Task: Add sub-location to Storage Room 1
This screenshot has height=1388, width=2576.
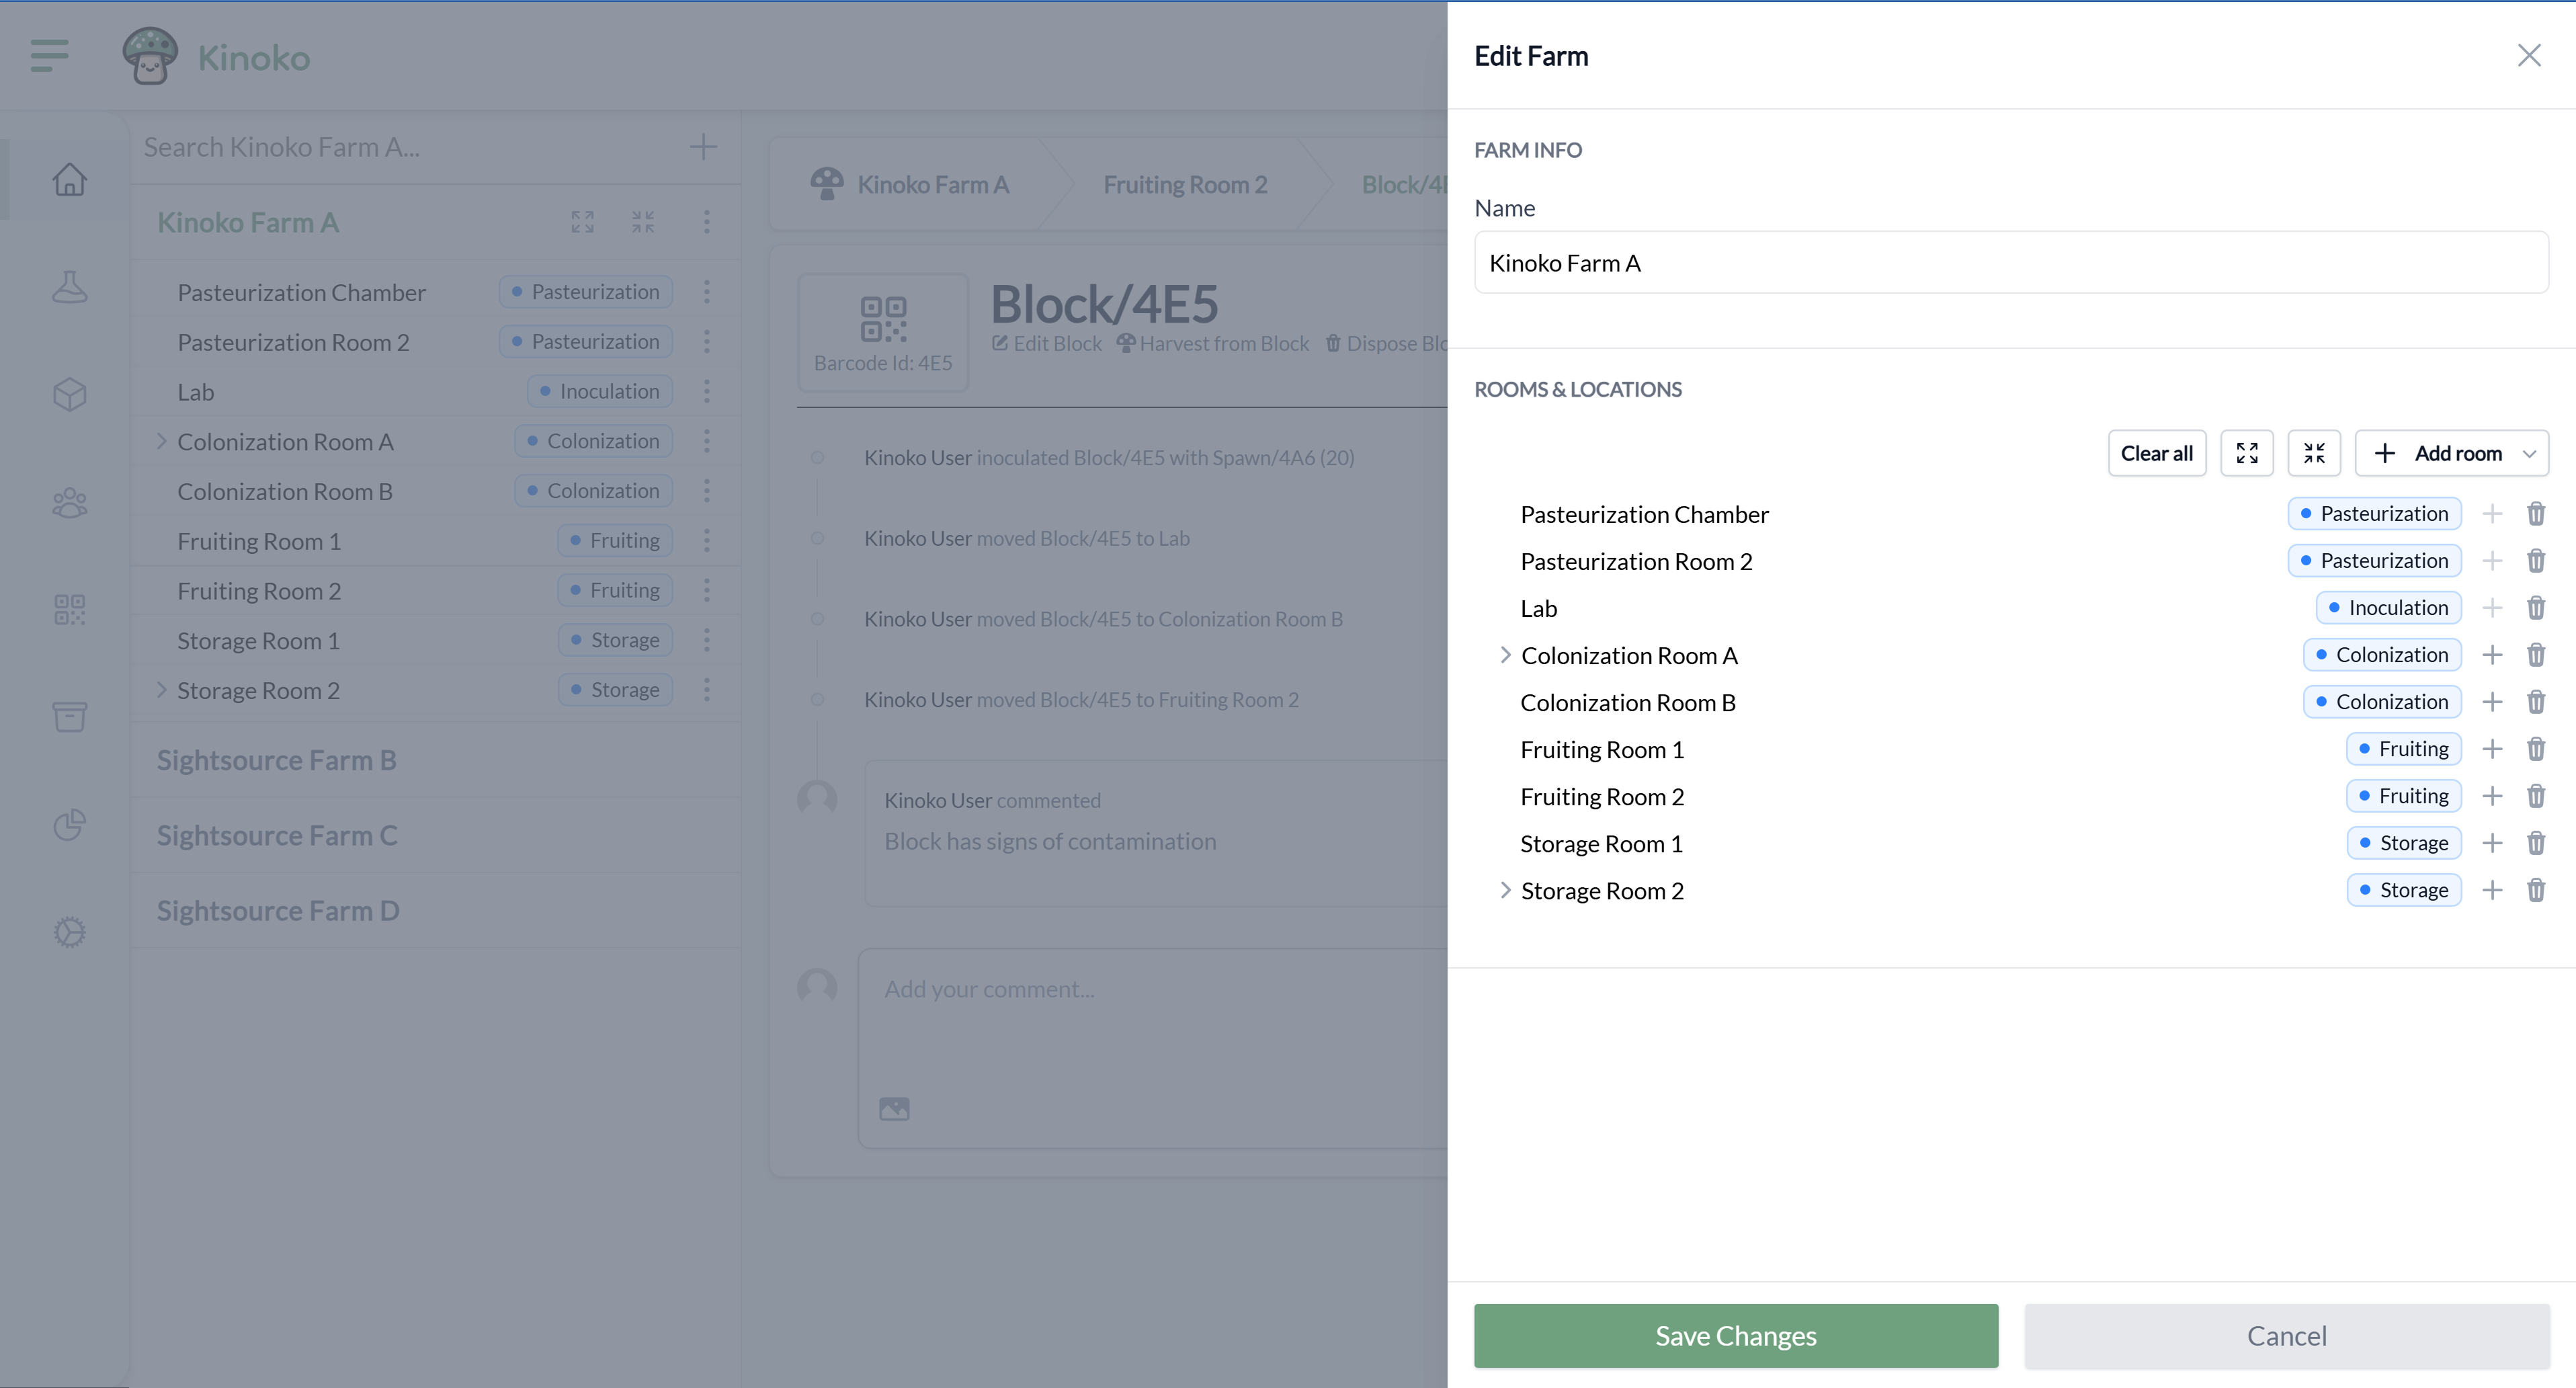Action: pos(2491,843)
